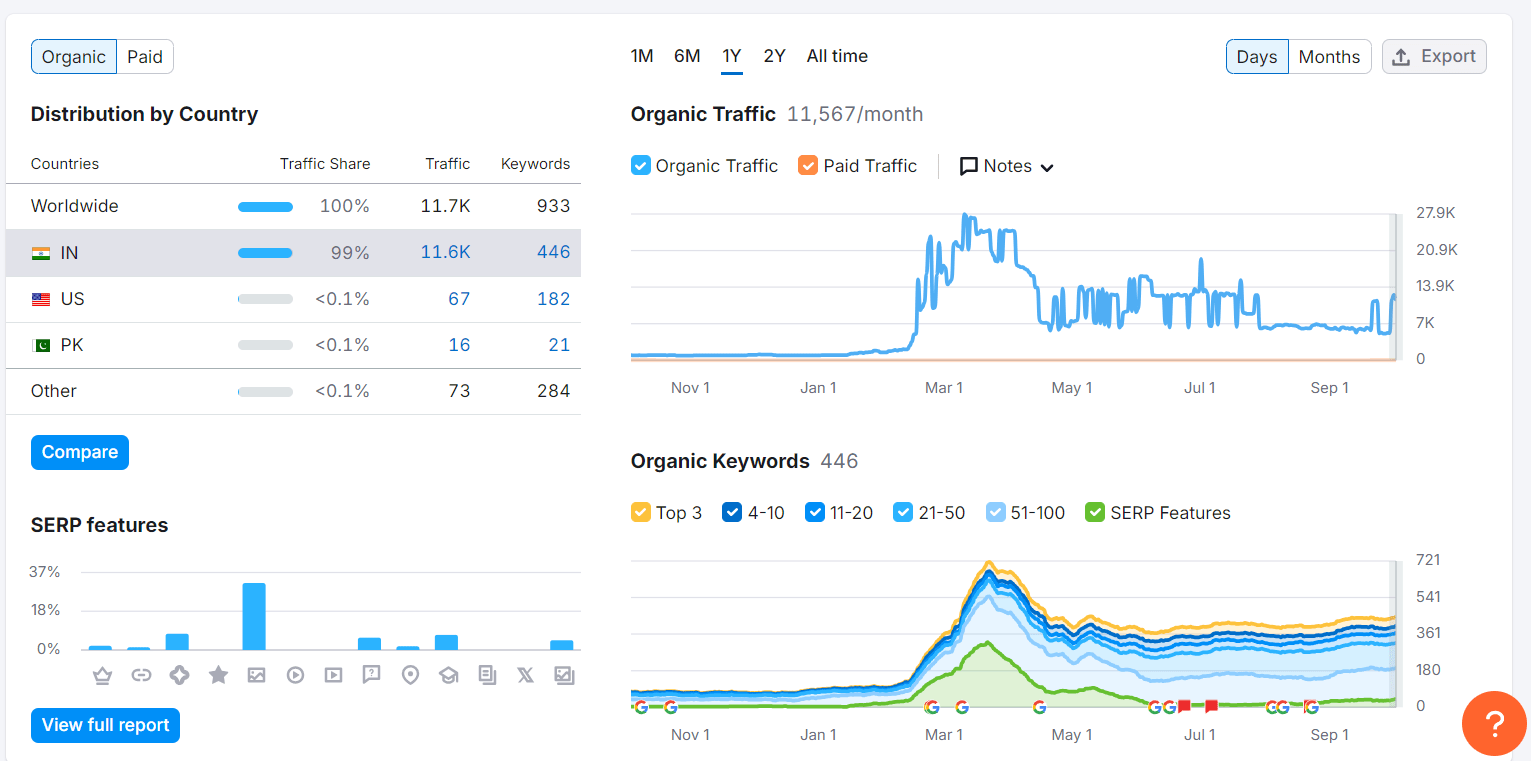Click the map pin local pack icon
This screenshot has height=761, width=1531.
[410, 676]
